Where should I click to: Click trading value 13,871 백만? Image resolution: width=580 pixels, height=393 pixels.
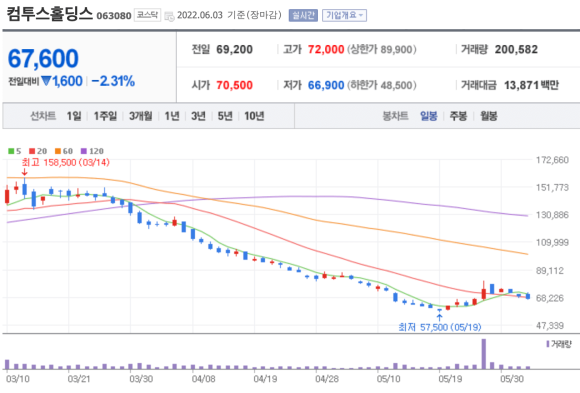click(532, 85)
